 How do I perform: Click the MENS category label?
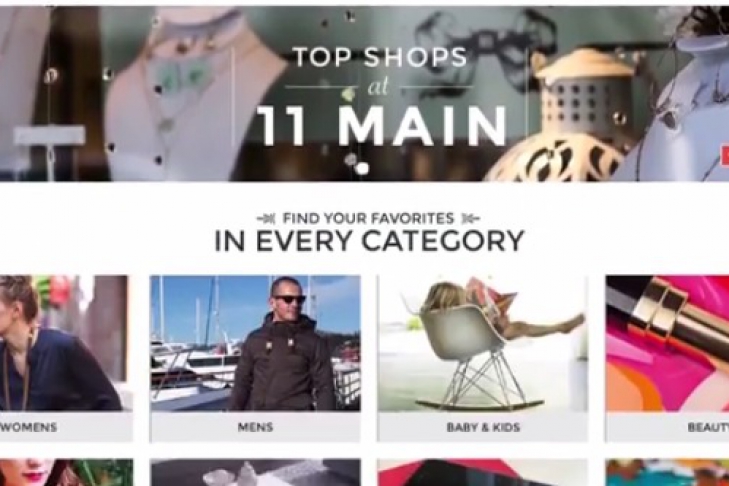[255, 427]
